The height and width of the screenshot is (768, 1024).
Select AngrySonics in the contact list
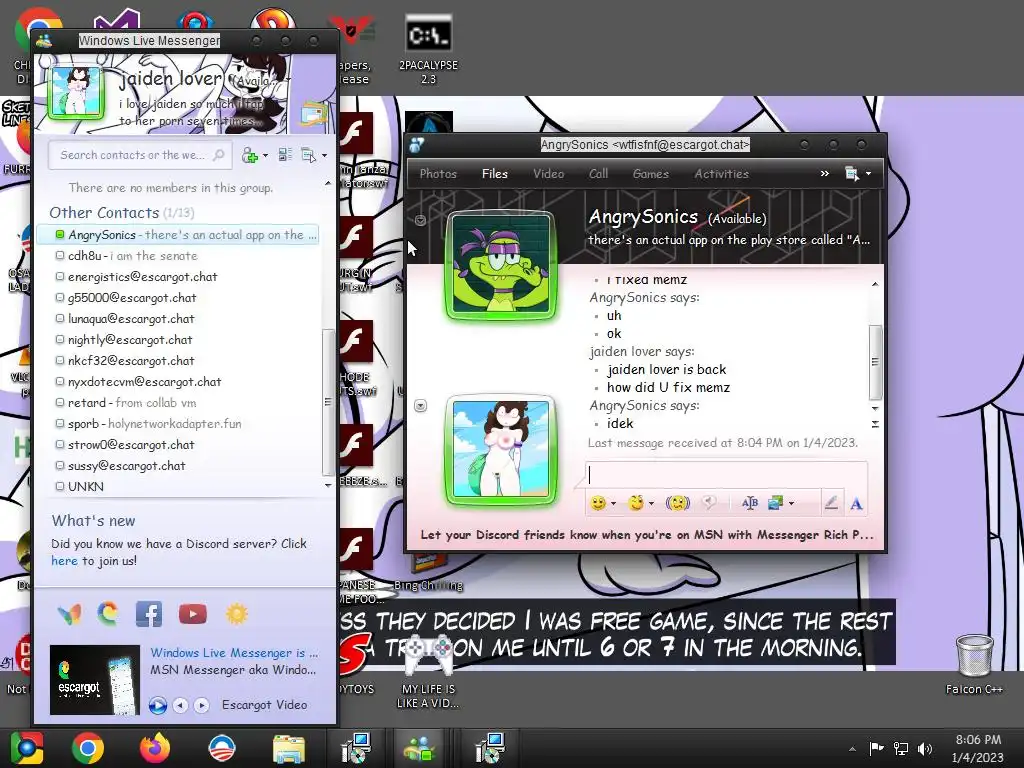[x=178, y=234]
